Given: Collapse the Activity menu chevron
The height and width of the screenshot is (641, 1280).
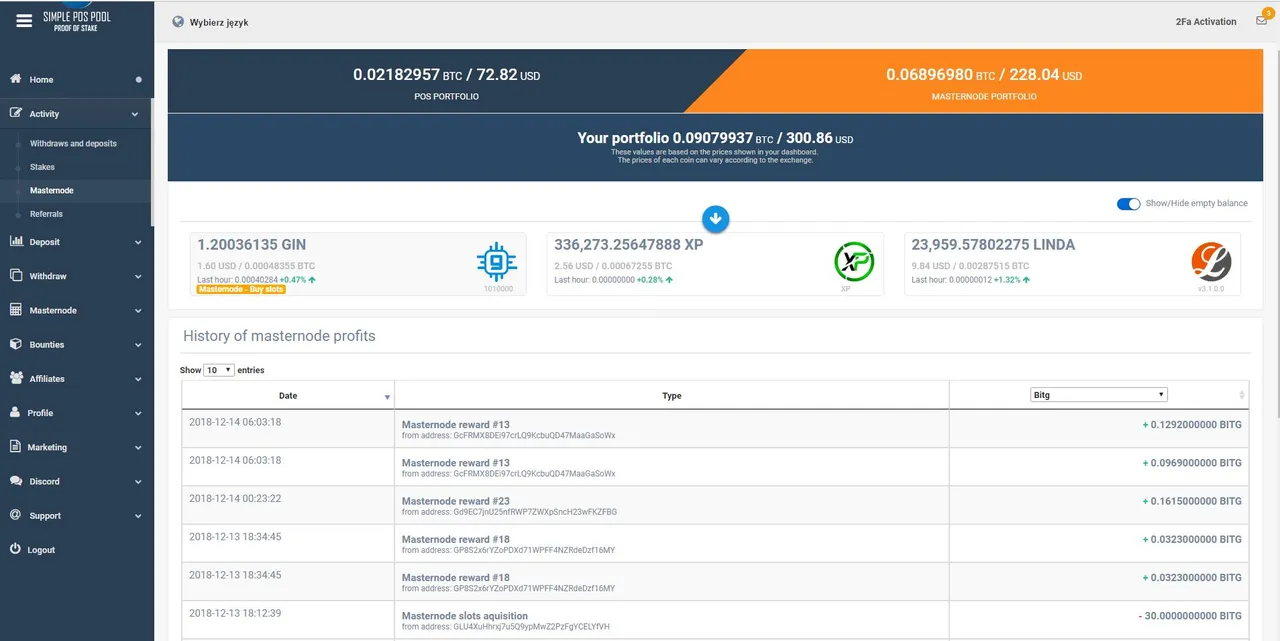Looking at the screenshot, I should tap(137, 115).
